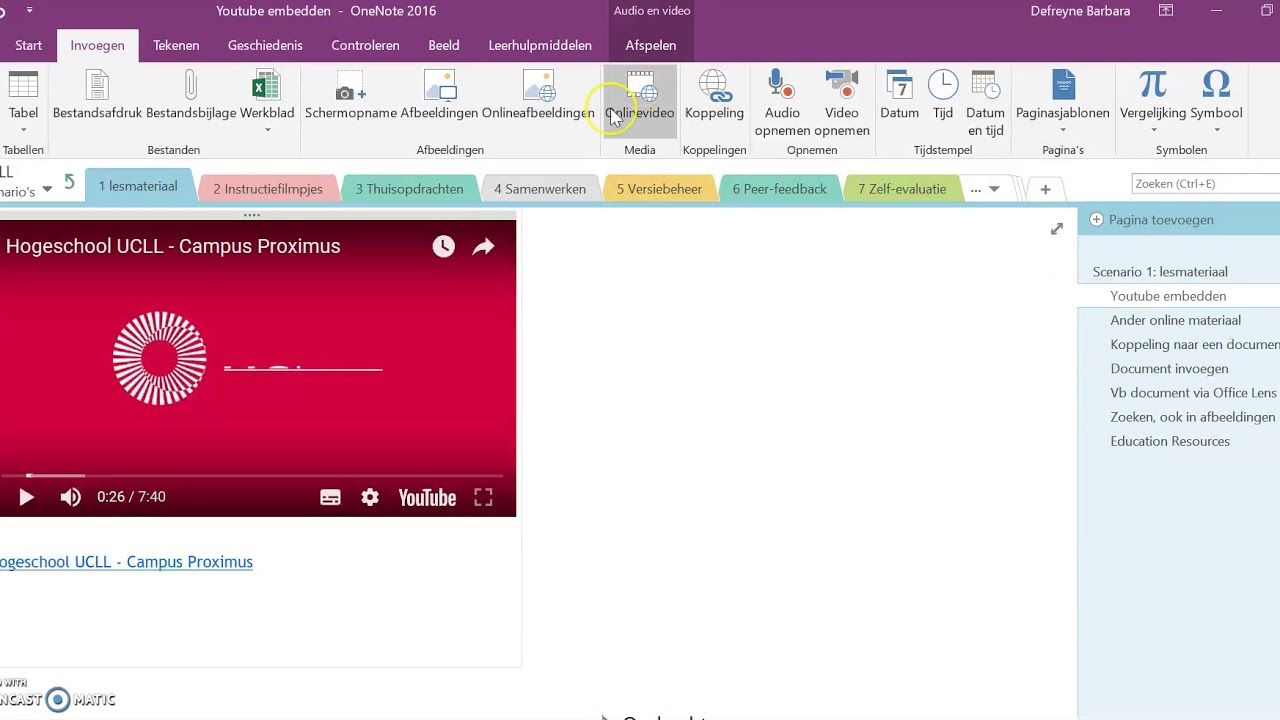Image resolution: width=1280 pixels, height=720 pixels.
Task: Click Pagina toevoegen to add page
Action: 1151,220
